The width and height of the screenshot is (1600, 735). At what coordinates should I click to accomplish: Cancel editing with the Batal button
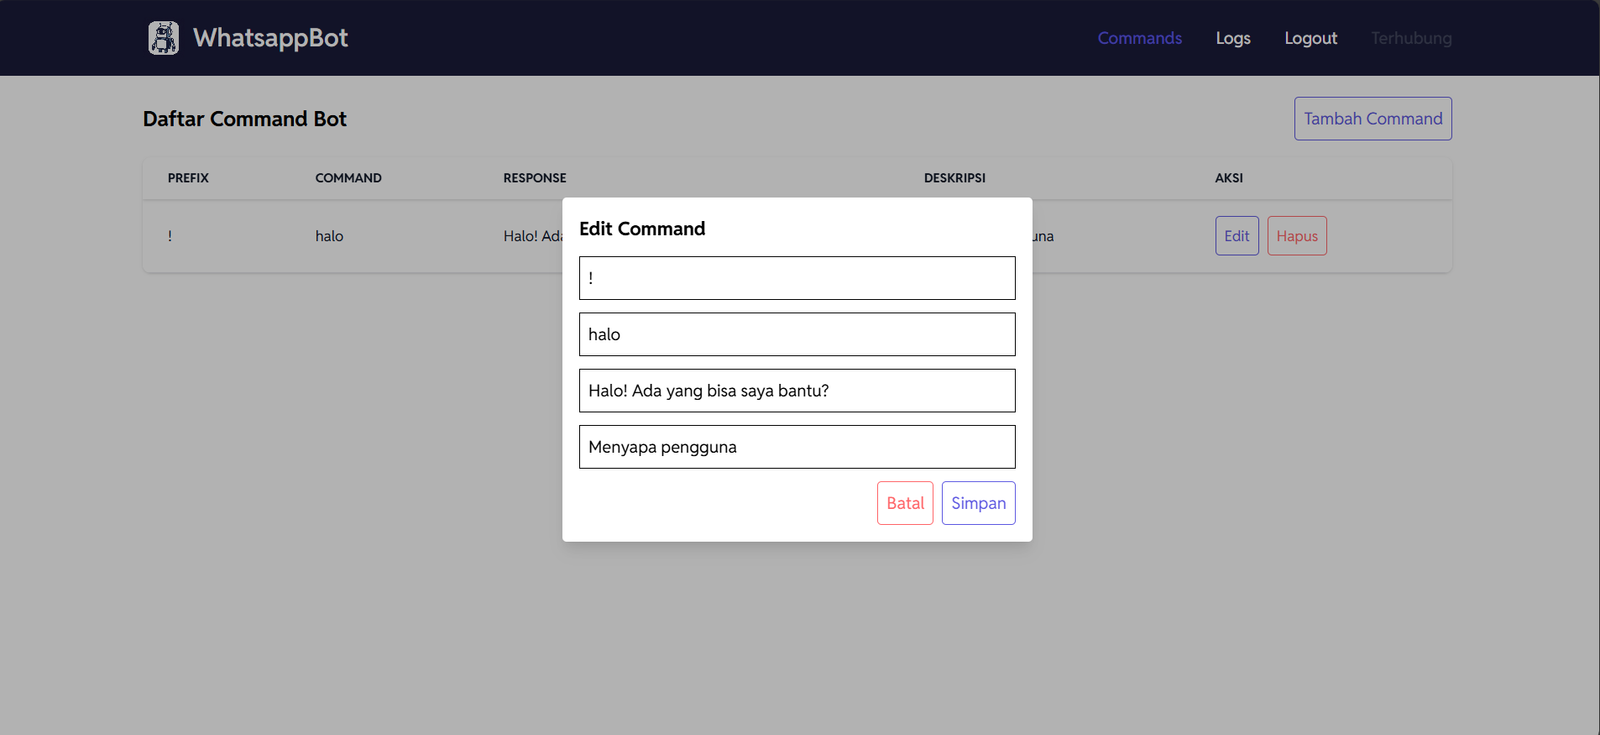[905, 503]
